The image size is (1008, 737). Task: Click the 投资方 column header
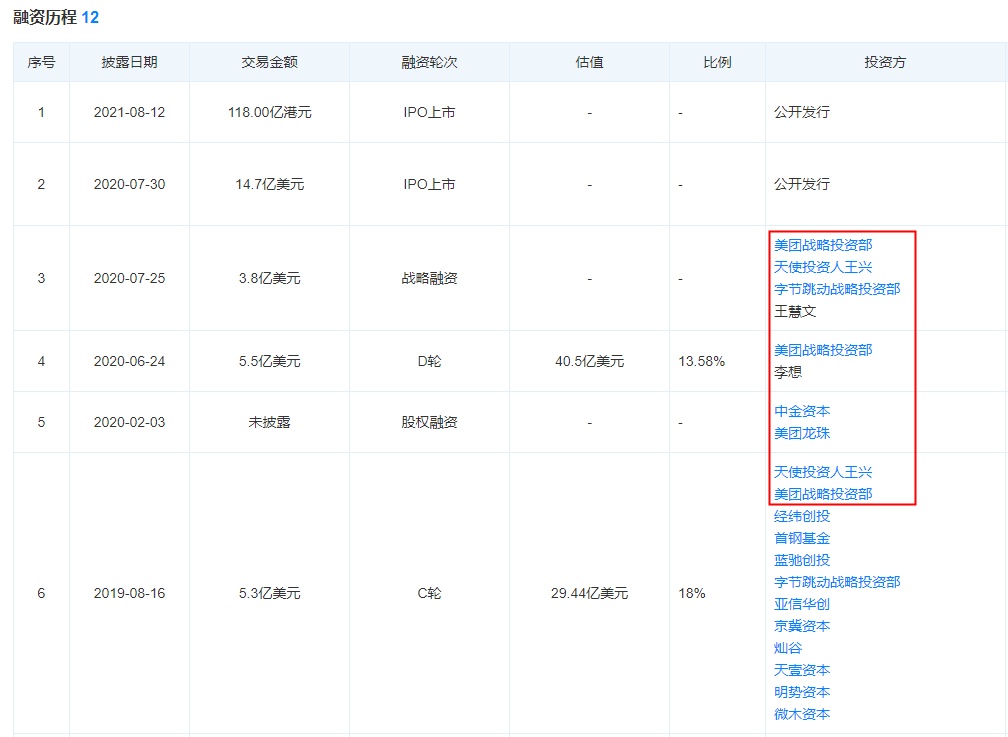tap(885, 62)
